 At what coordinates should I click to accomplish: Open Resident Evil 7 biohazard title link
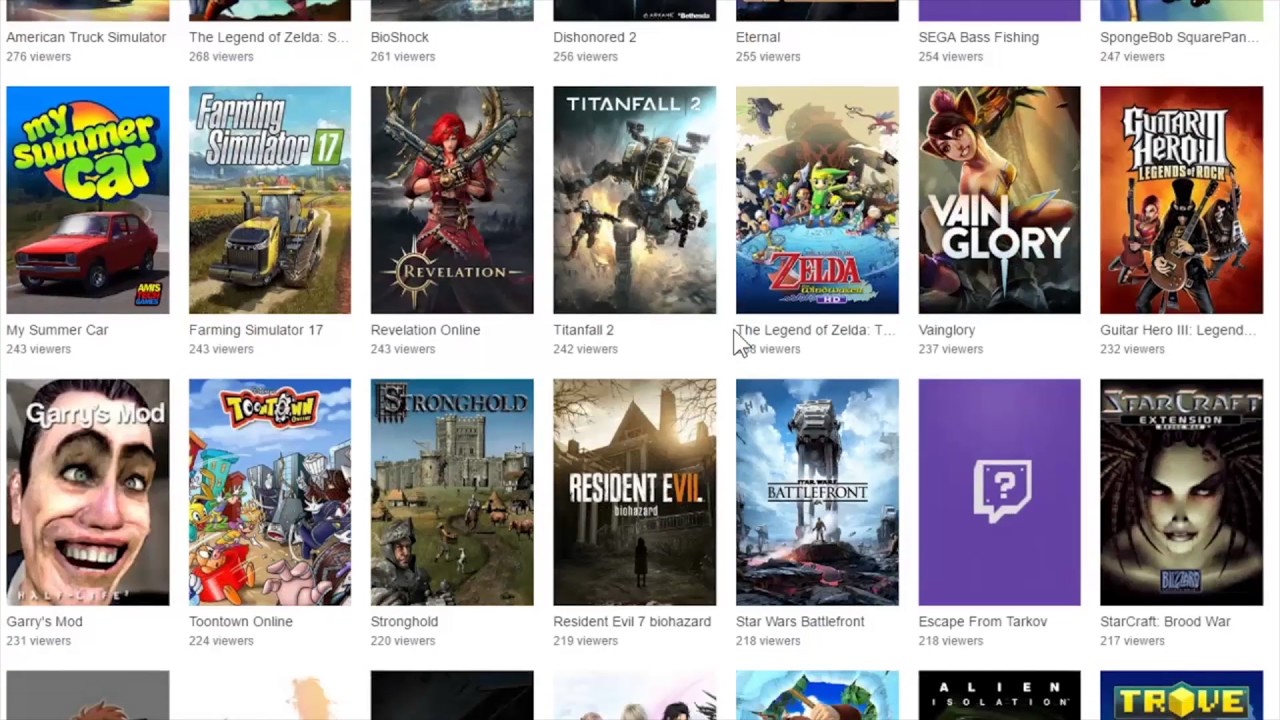tap(632, 622)
